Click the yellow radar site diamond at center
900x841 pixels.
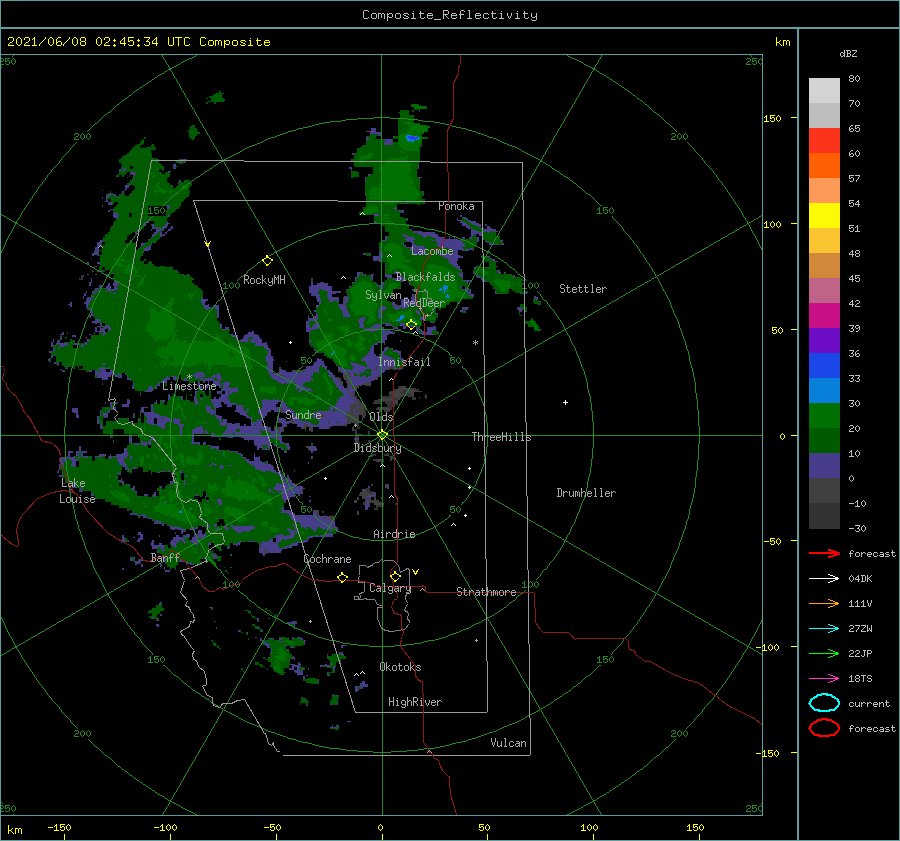tap(382, 435)
